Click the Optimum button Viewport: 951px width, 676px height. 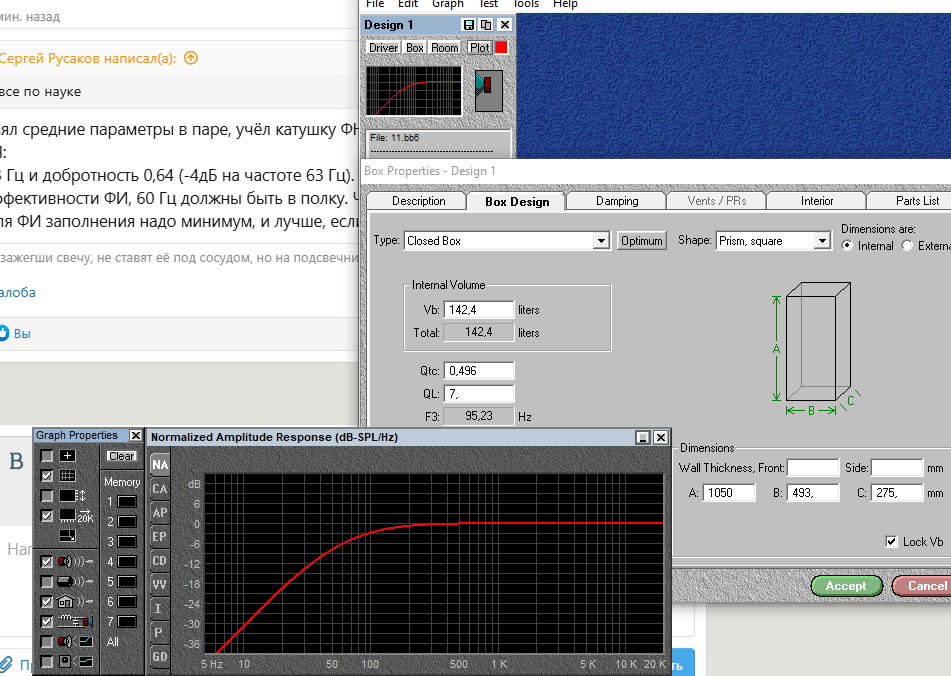[641, 241]
